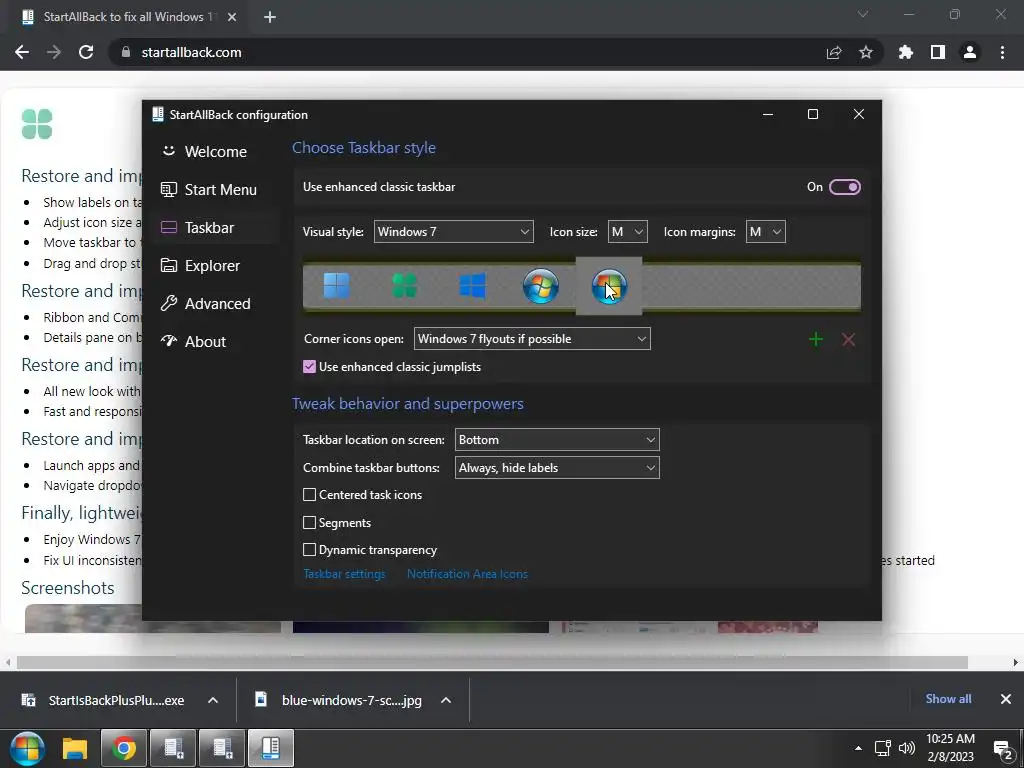Open the About page in sidebar
This screenshot has width=1024, height=768.
coord(215,342)
